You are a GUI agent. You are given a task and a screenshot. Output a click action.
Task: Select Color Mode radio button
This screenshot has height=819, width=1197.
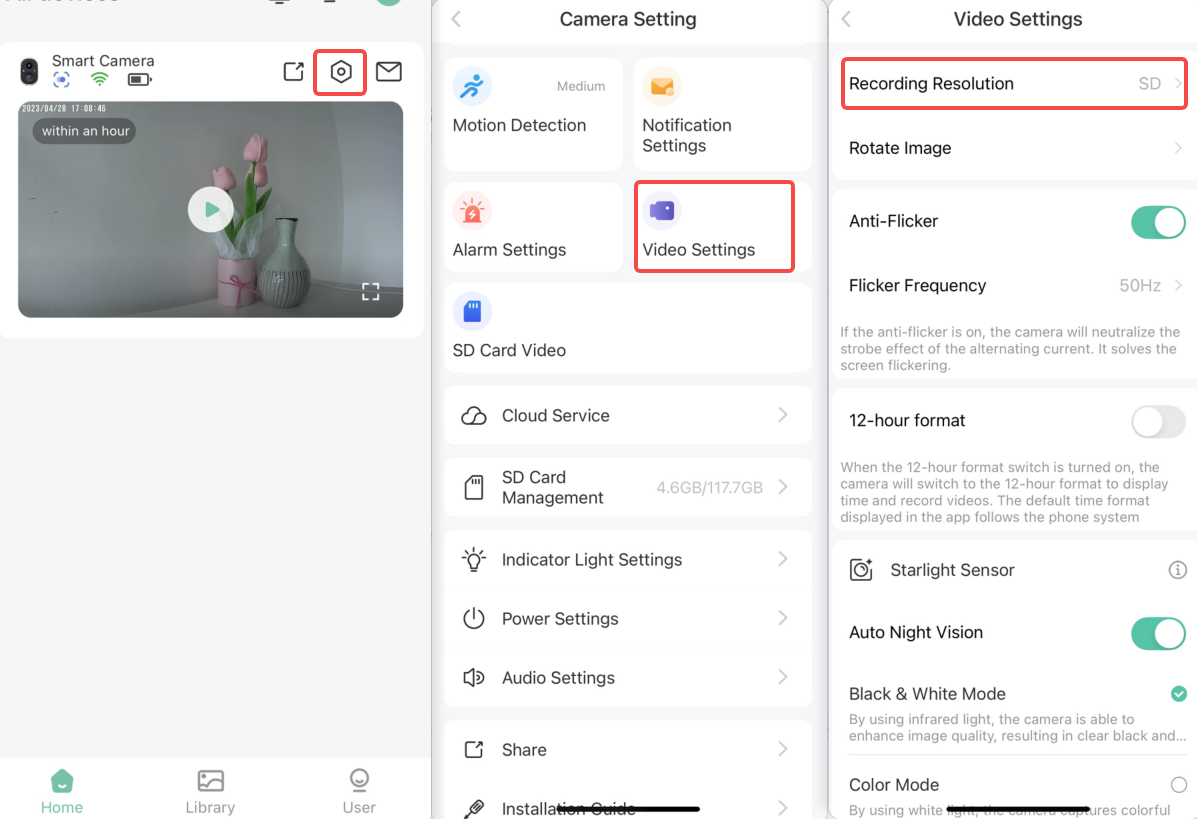point(1179,785)
